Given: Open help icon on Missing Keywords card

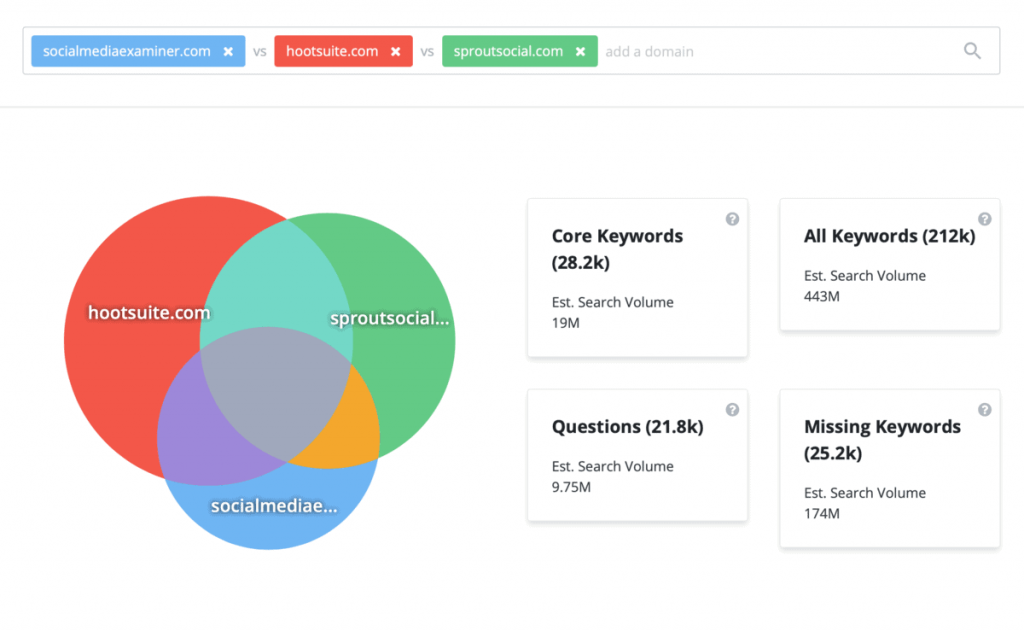Looking at the screenshot, I should pos(984,409).
